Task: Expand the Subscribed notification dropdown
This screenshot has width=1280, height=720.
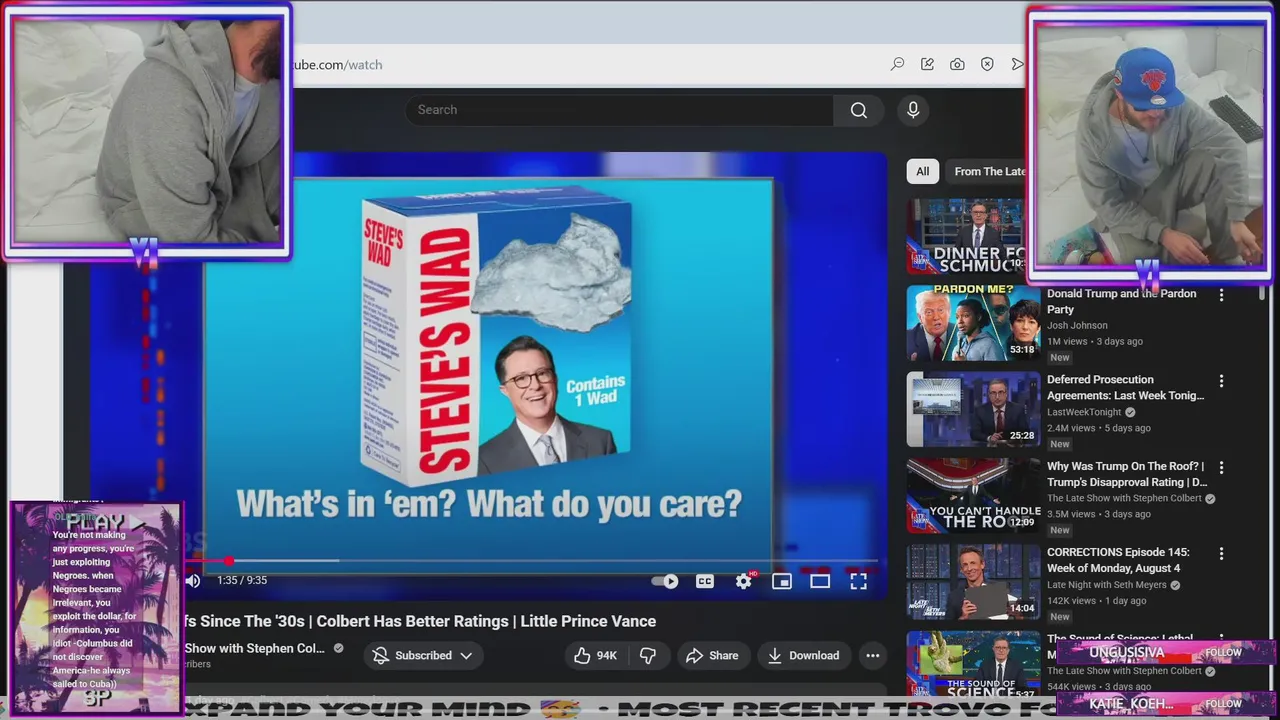Action: [424, 656]
